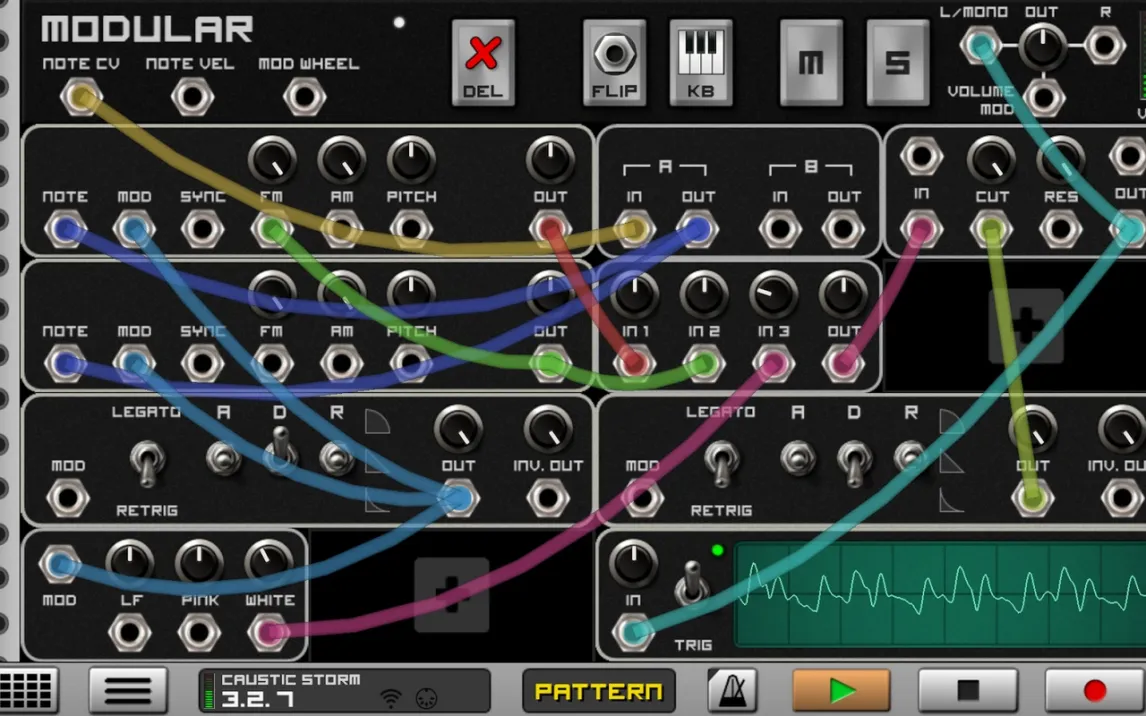Stop playback with the square stop button
This screenshot has width=1146, height=716.
click(x=967, y=690)
